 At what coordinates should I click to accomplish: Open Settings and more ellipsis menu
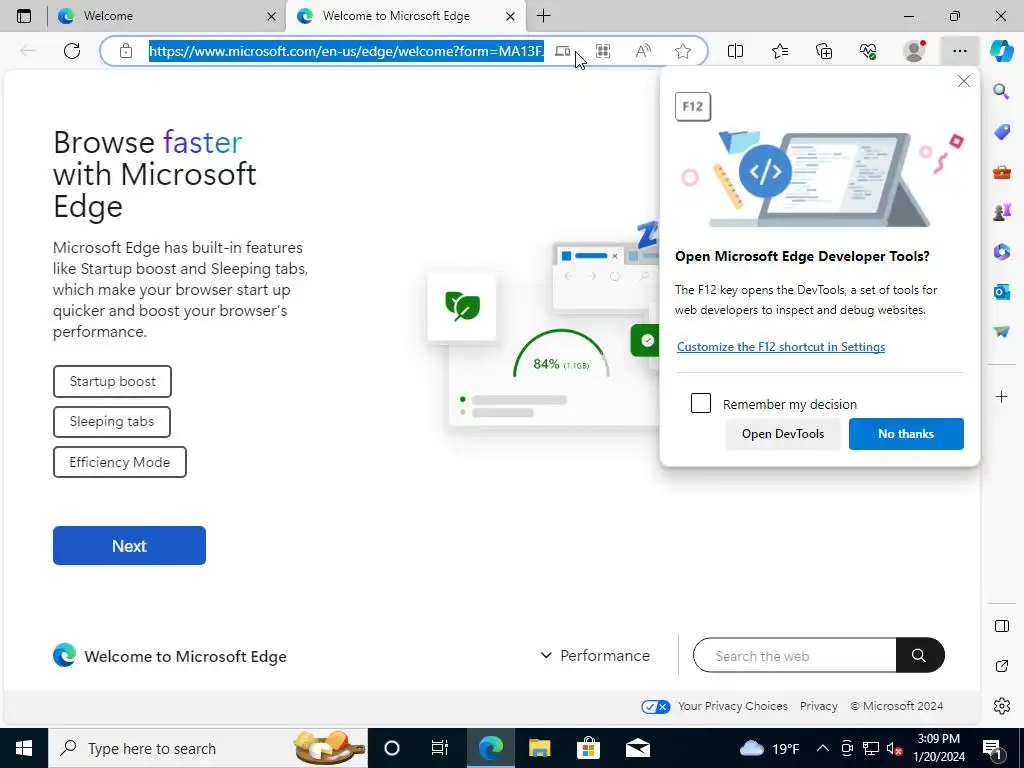959,51
